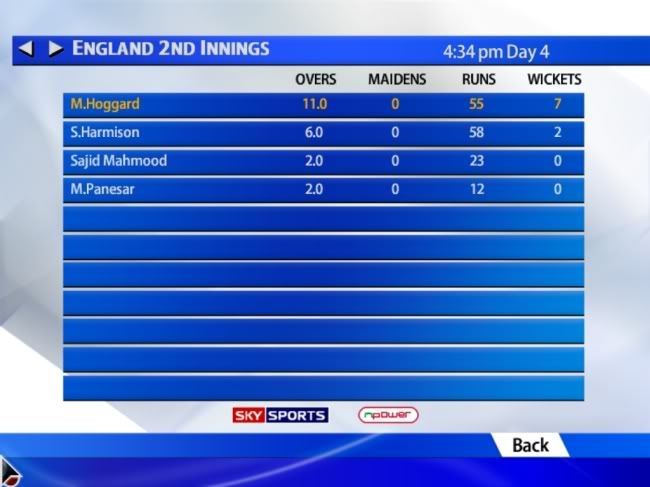Click the right arrow for next innings

[56, 48]
